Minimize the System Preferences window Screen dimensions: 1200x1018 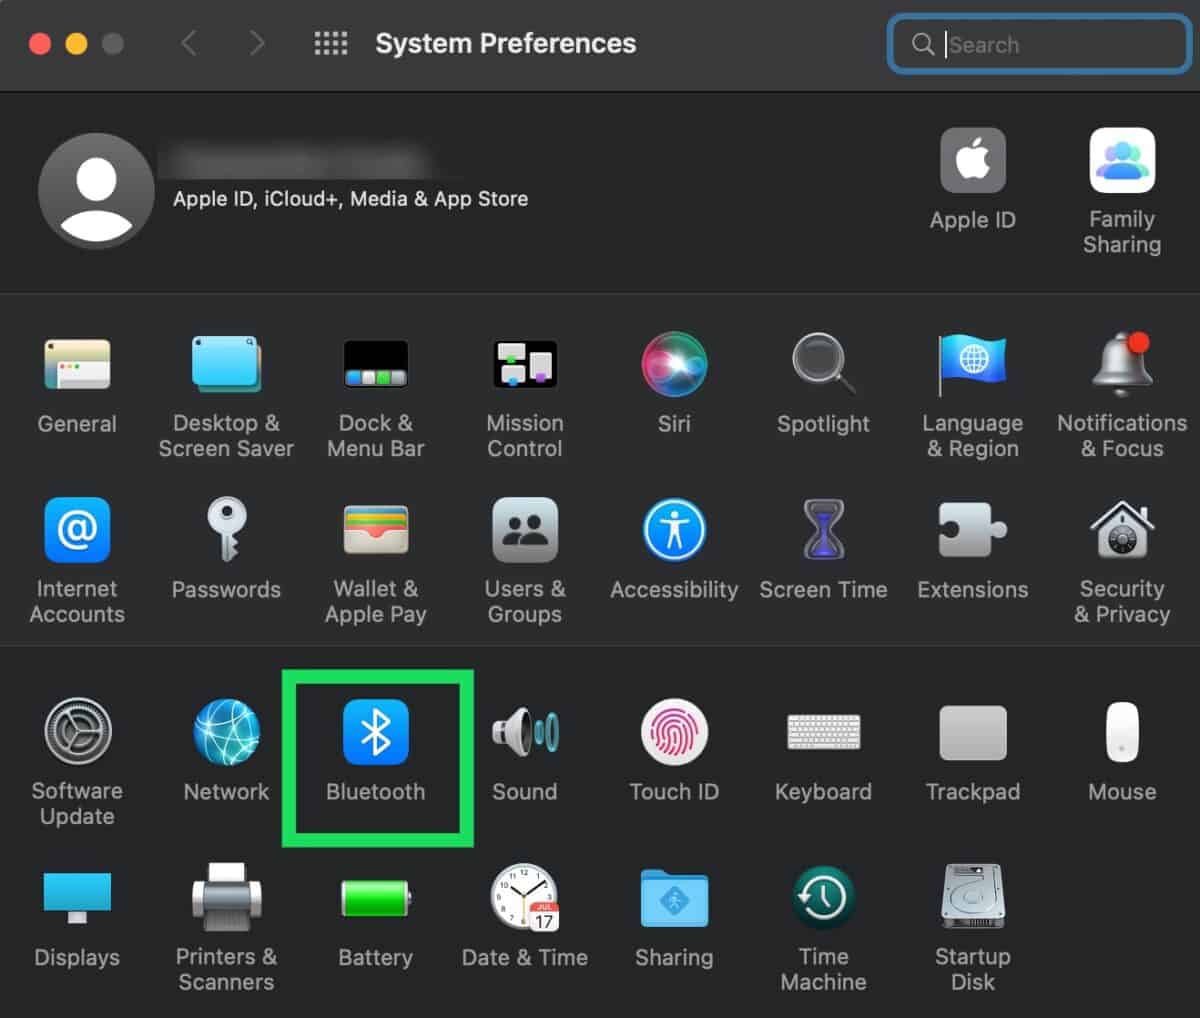pyautogui.click(x=76, y=44)
